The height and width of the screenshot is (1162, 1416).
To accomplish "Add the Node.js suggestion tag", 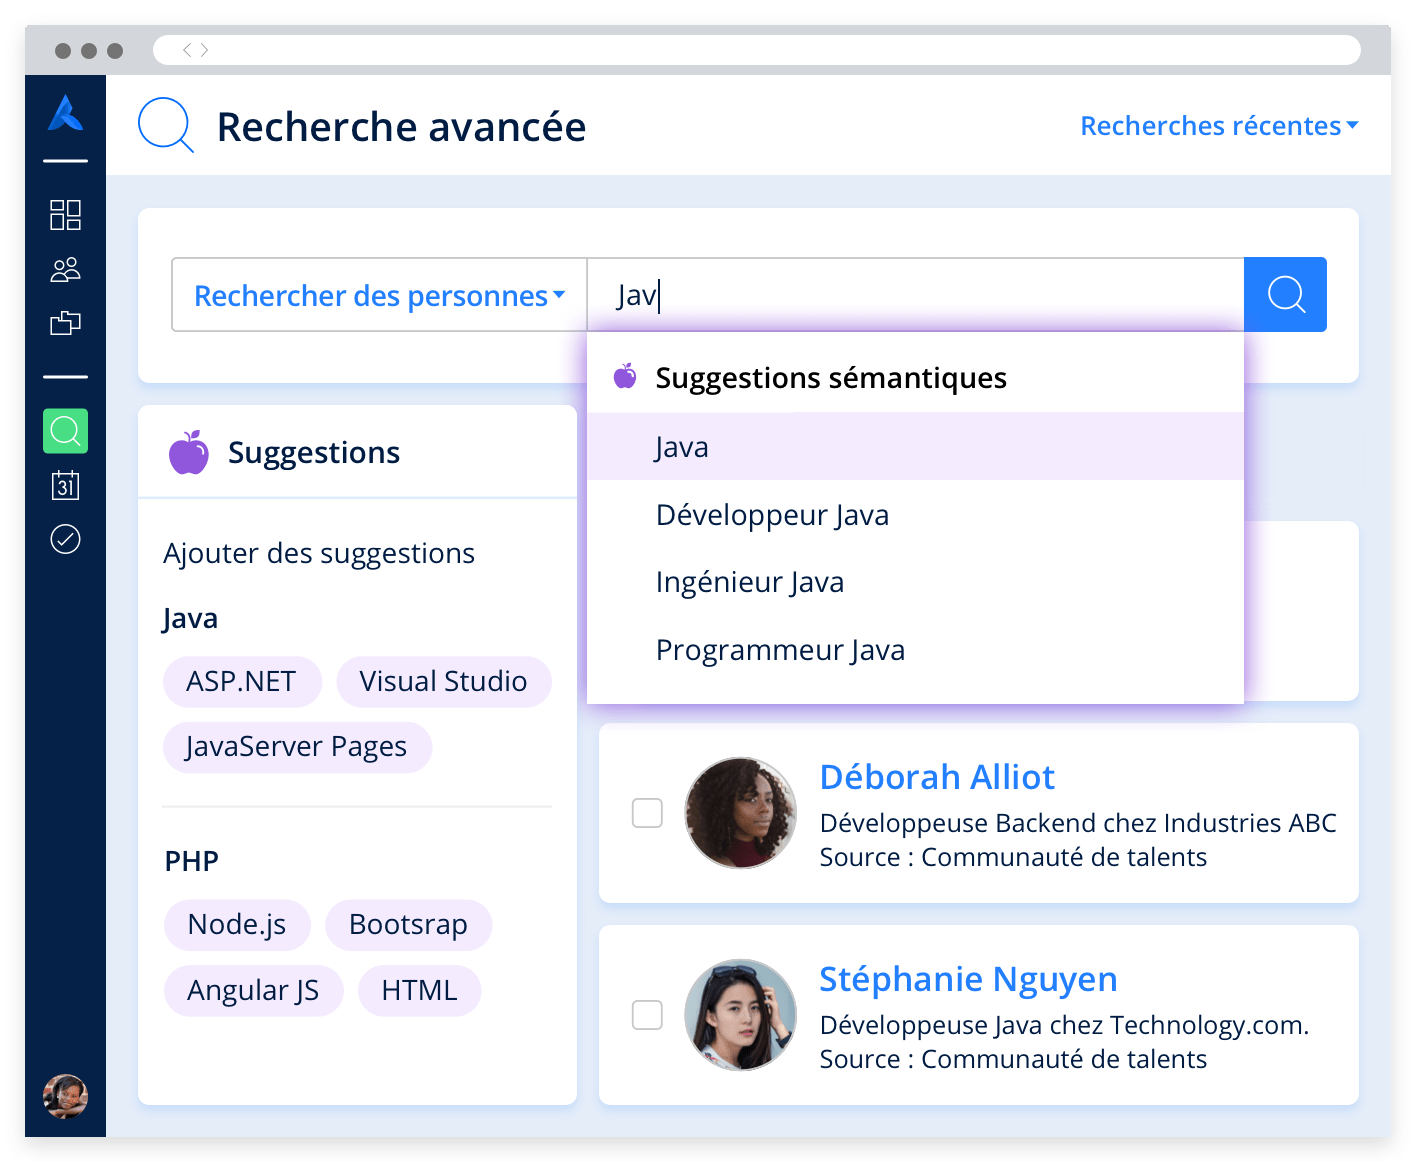I will click(237, 925).
